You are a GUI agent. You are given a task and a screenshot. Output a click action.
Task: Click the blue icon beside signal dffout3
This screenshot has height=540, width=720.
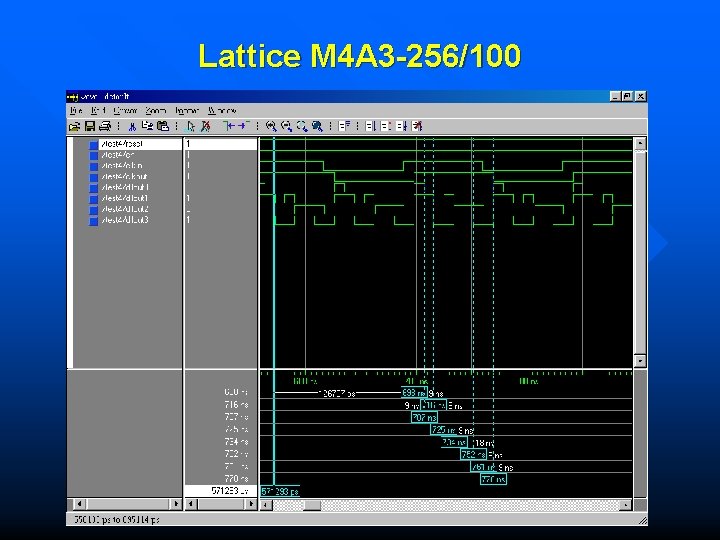coord(94,221)
